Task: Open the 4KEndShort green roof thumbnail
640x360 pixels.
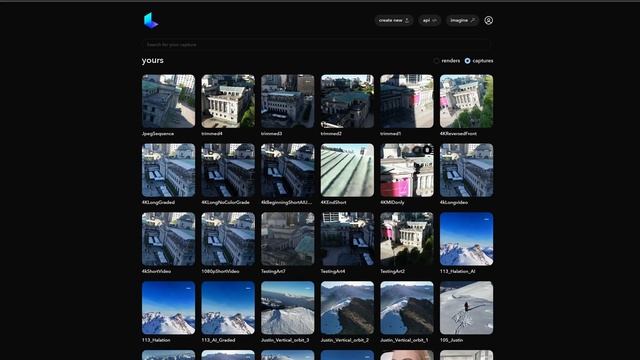Action: 347,170
